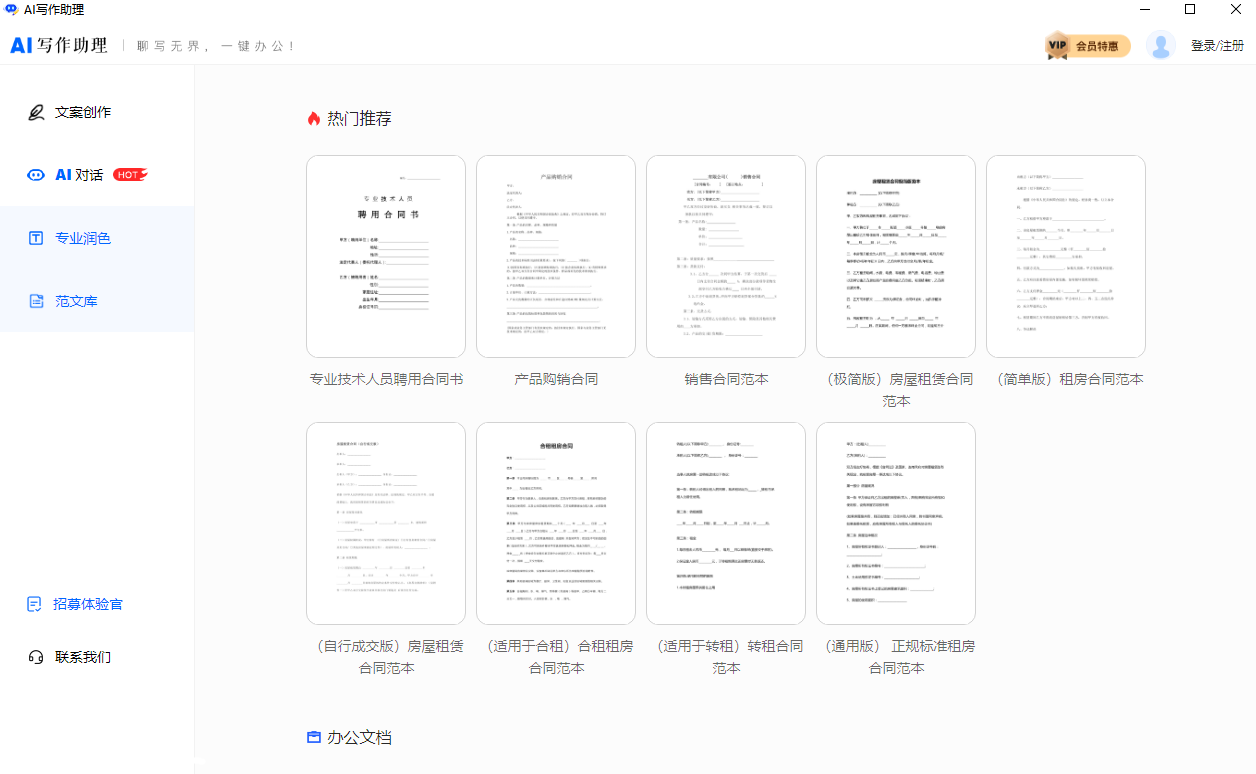Open (通用版)正规标准租房合同范本 thumbnail

pyautogui.click(x=896, y=523)
